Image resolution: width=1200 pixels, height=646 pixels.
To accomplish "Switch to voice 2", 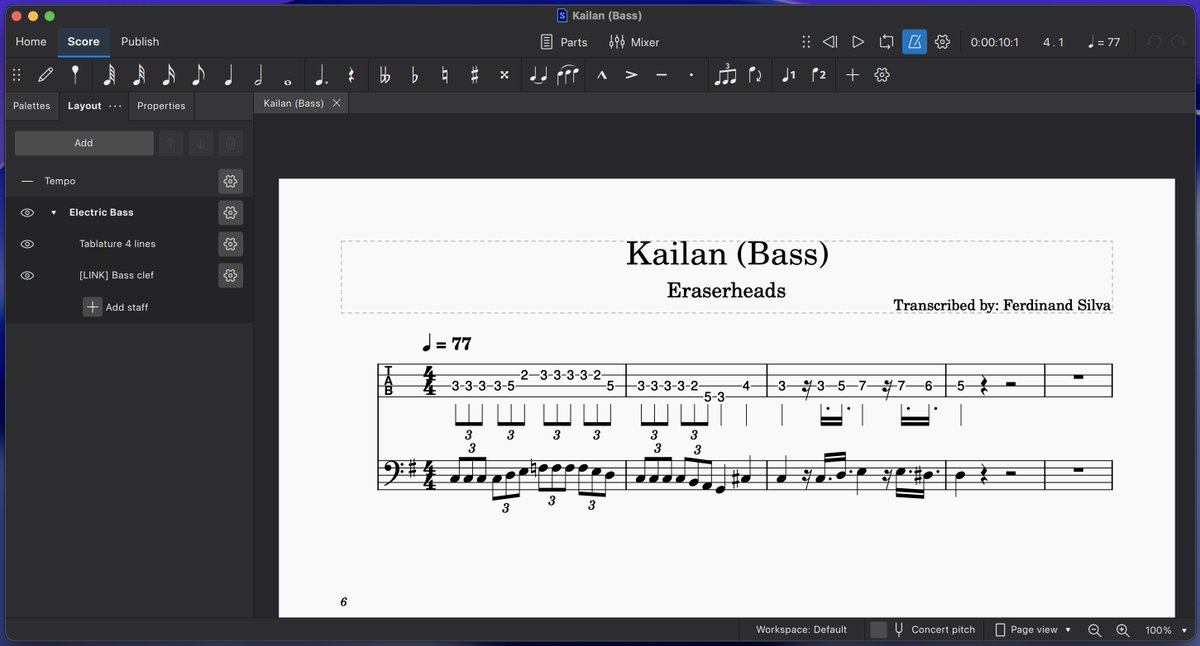I will pyautogui.click(x=819, y=74).
